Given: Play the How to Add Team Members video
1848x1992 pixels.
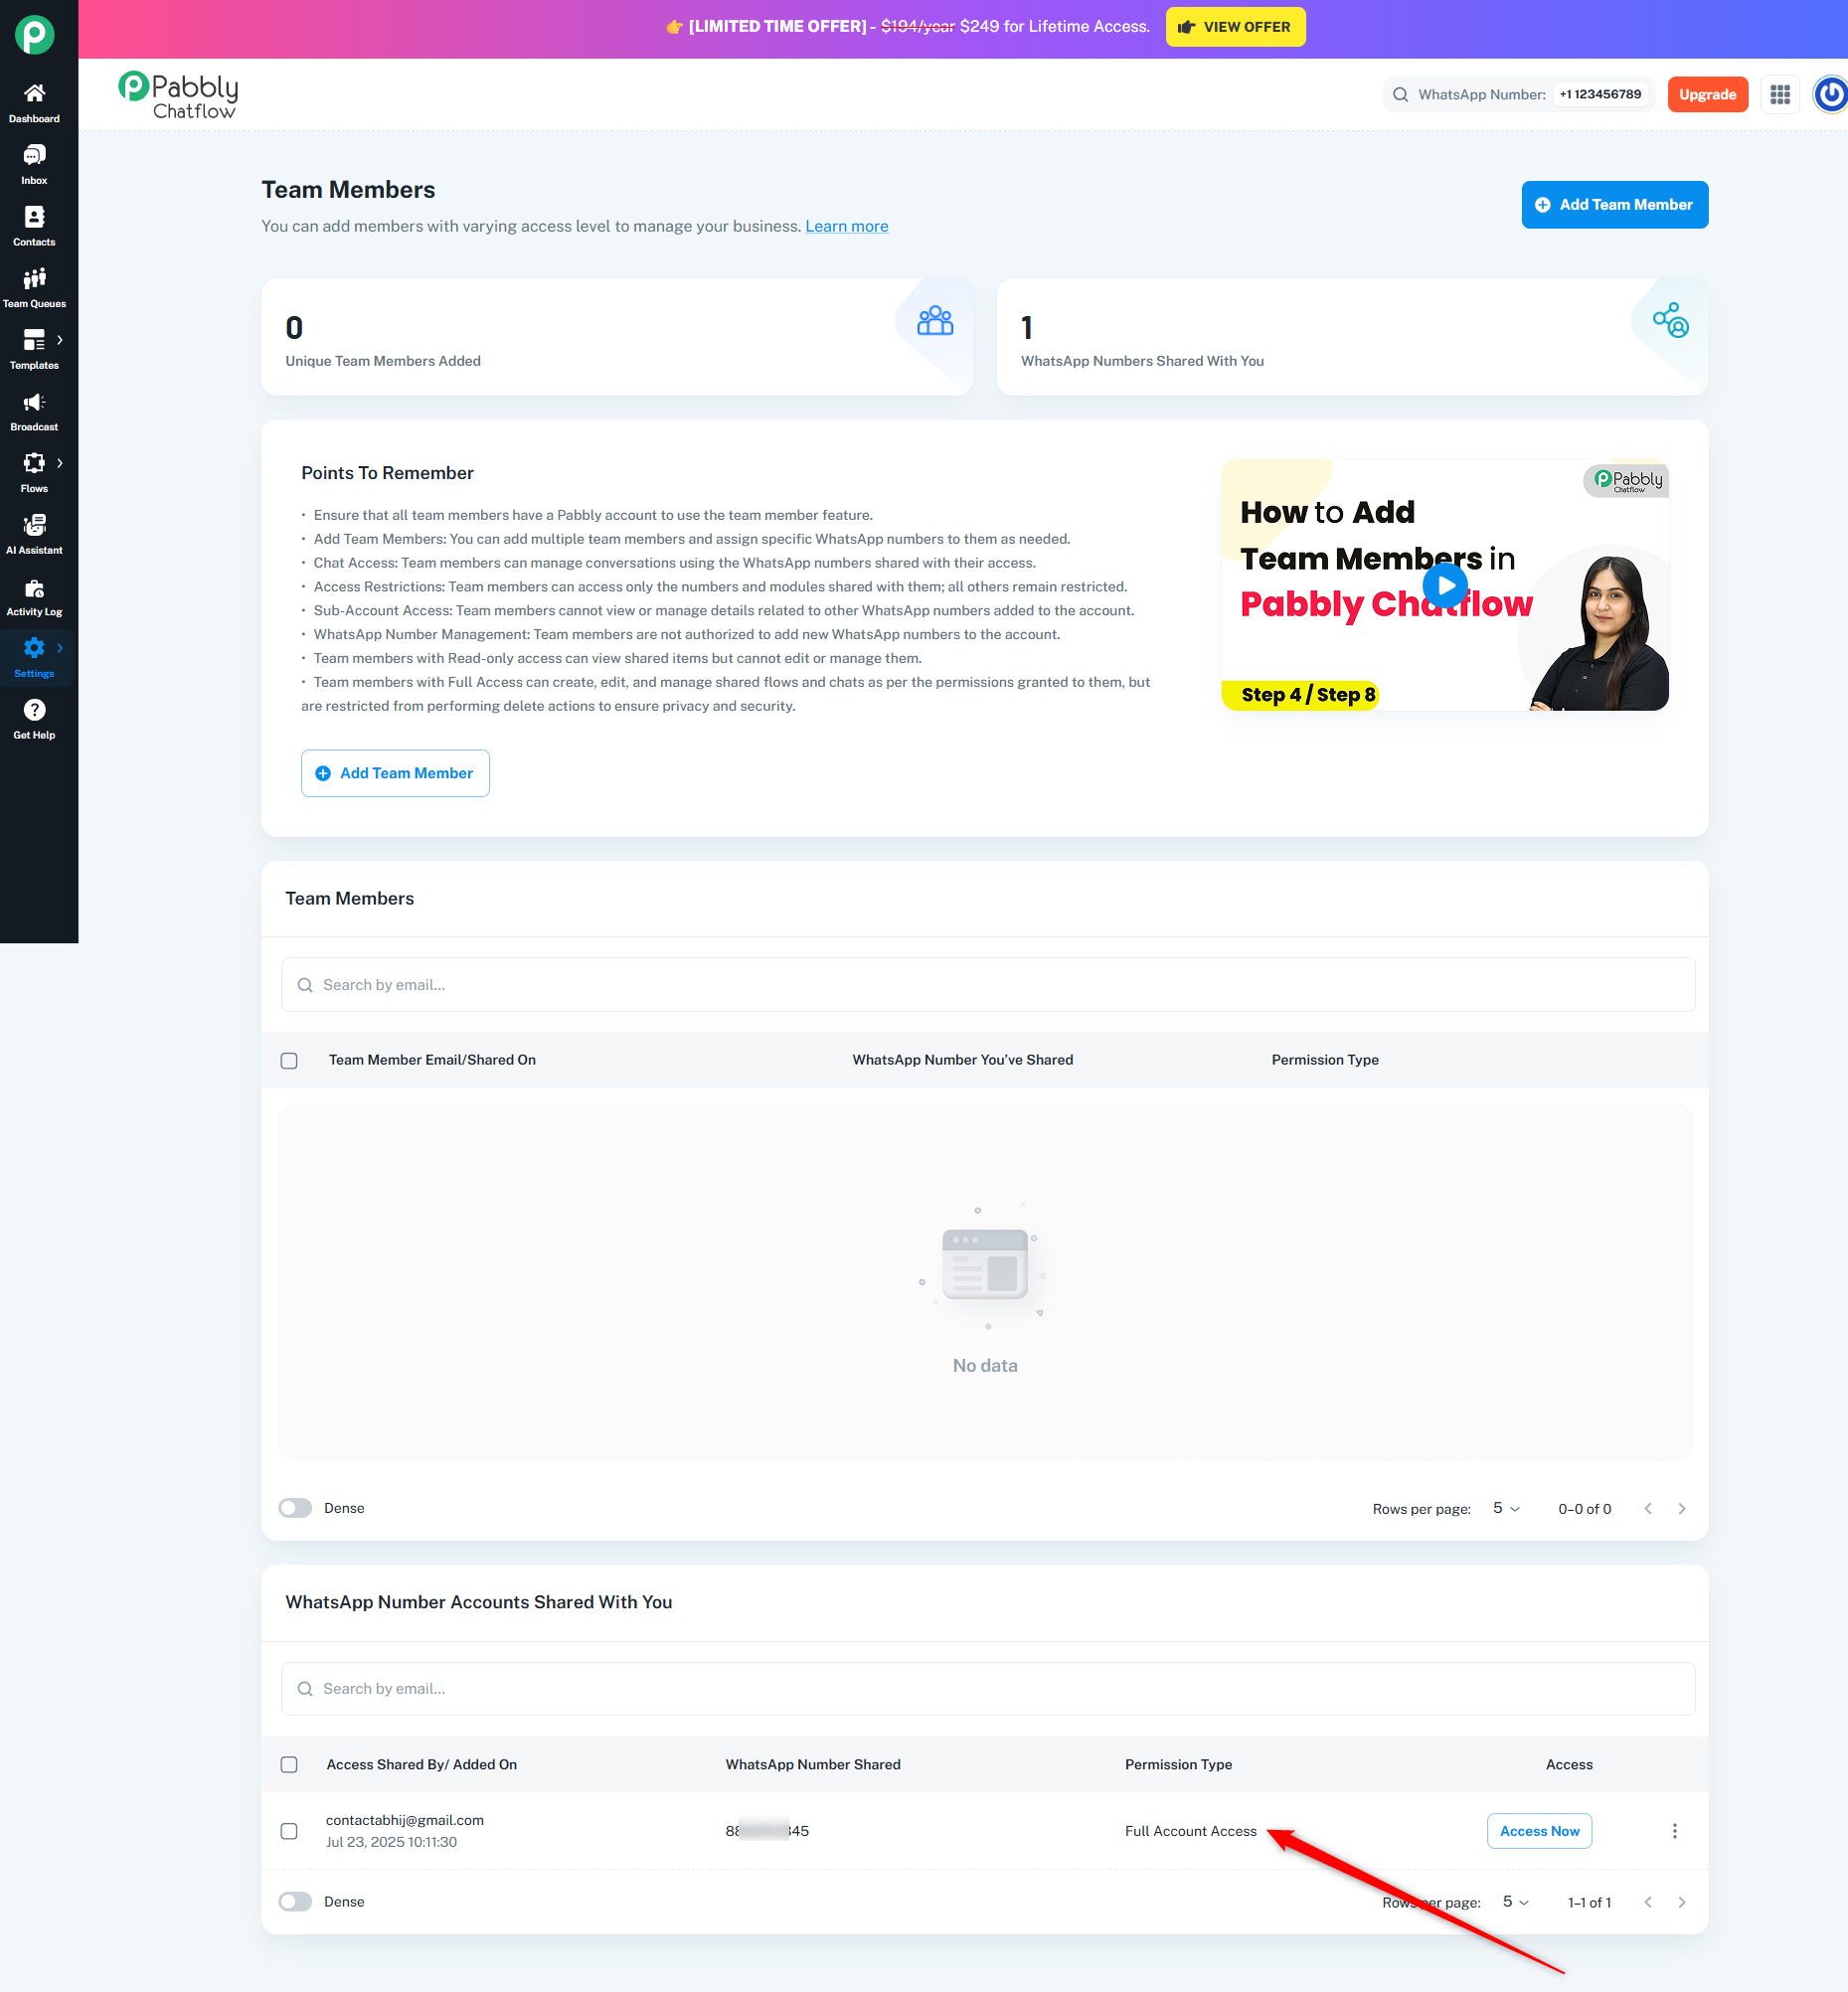Looking at the screenshot, I should [x=1444, y=585].
